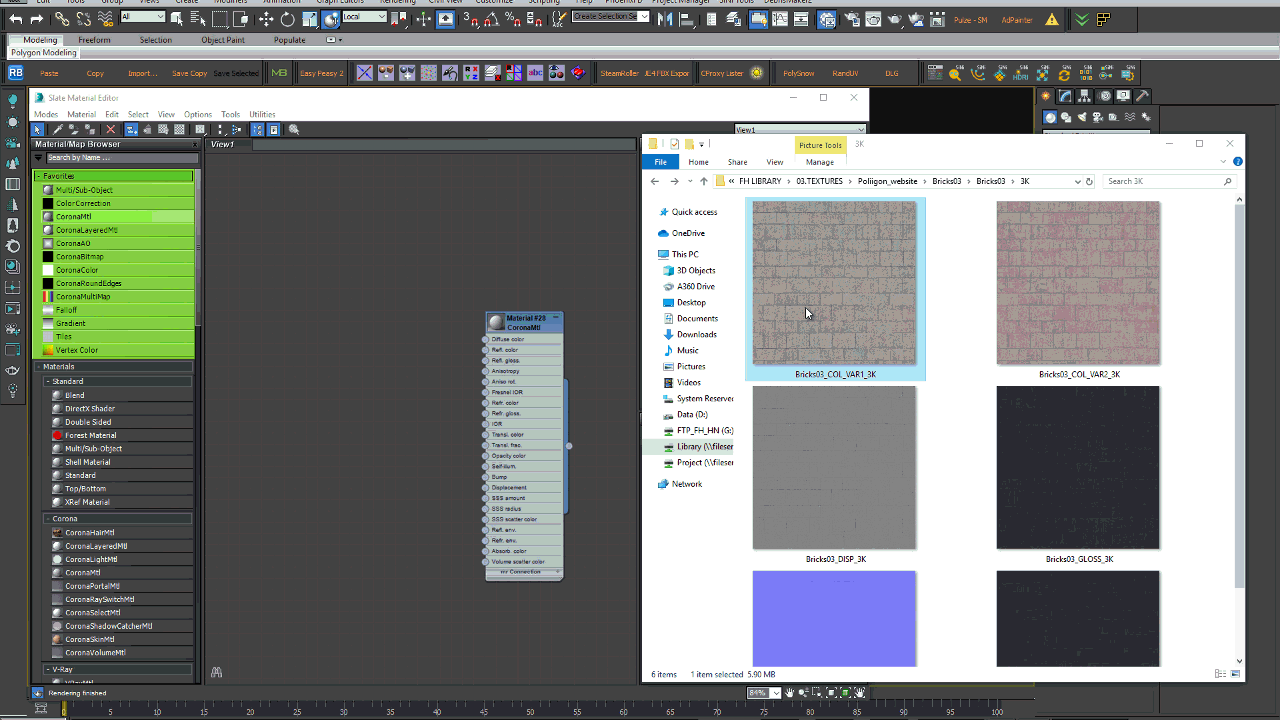The width and height of the screenshot is (1280, 720).
Task: Click the Pick Material eyedropper icon
Action: [x=58, y=130]
